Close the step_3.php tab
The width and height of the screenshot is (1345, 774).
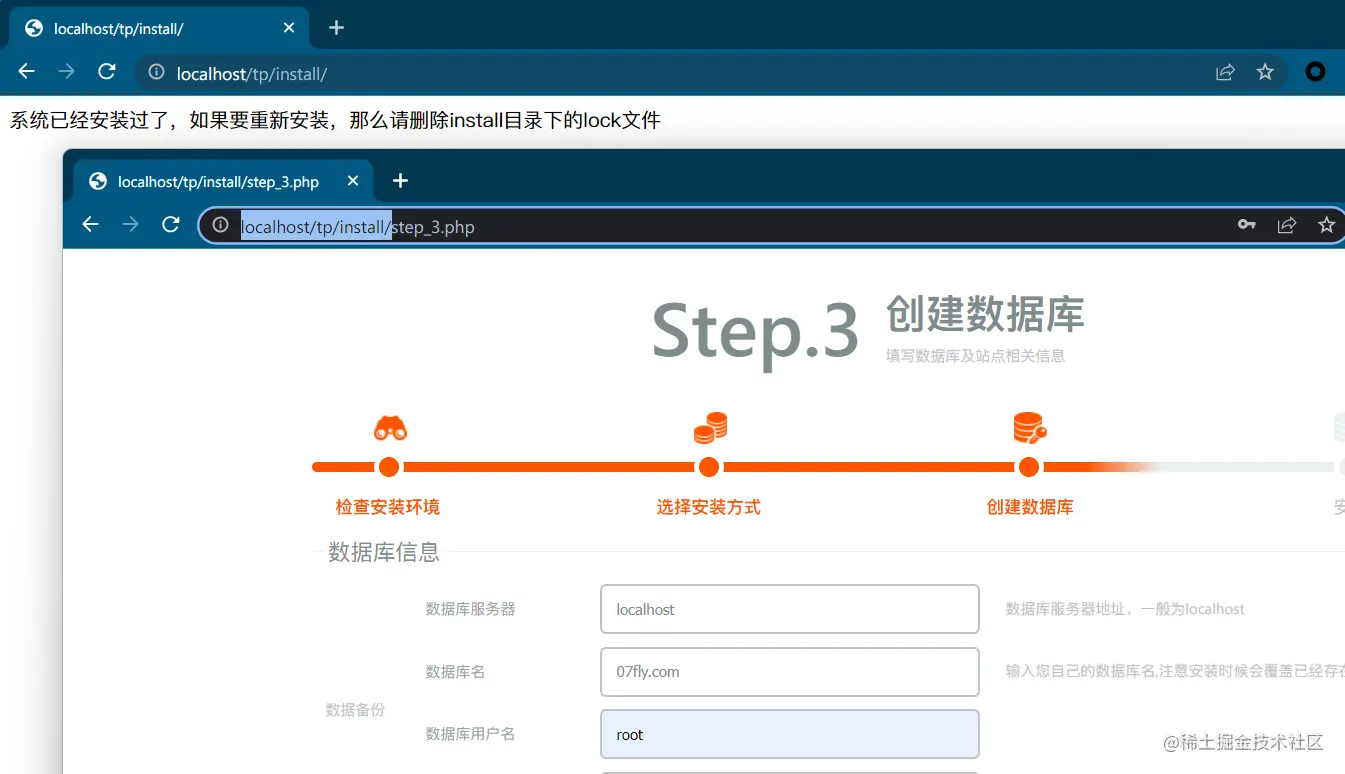(x=353, y=181)
